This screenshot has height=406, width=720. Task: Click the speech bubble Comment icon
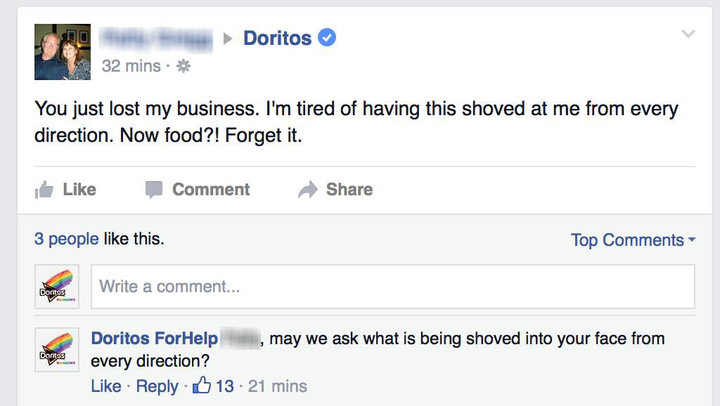(154, 189)
